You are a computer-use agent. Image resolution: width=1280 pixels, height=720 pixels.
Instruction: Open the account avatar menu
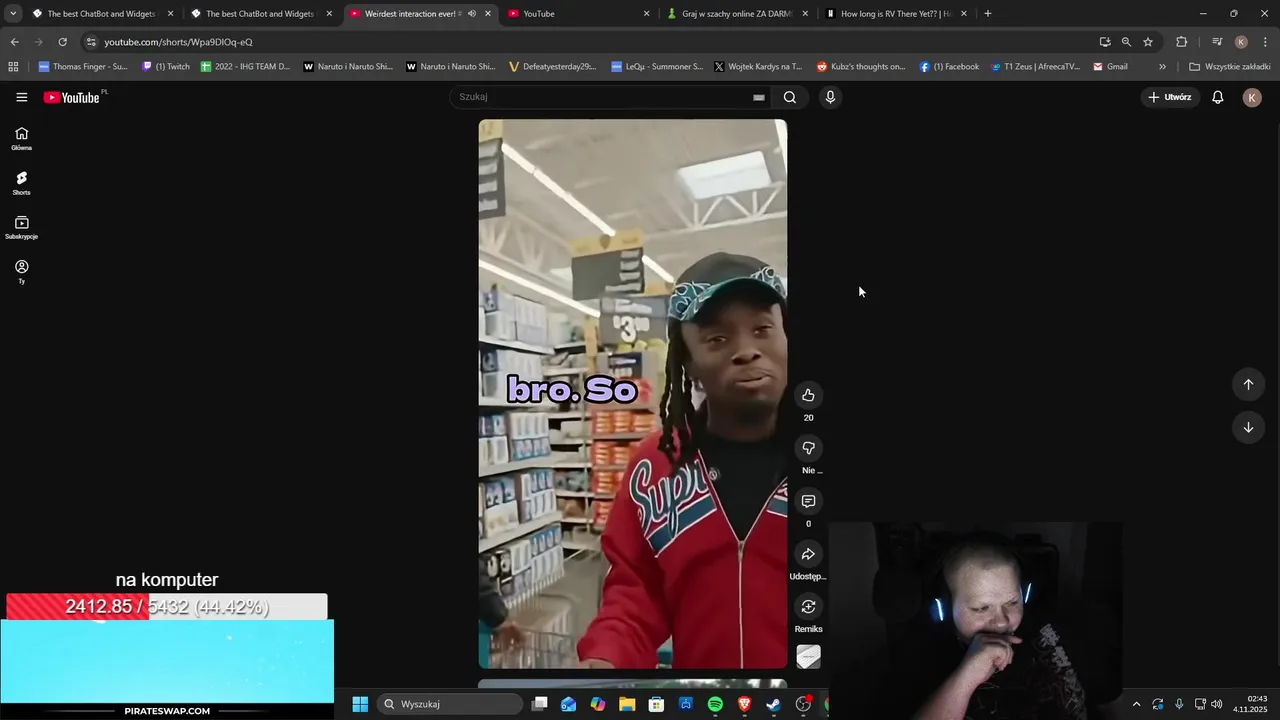[1252, 97]
